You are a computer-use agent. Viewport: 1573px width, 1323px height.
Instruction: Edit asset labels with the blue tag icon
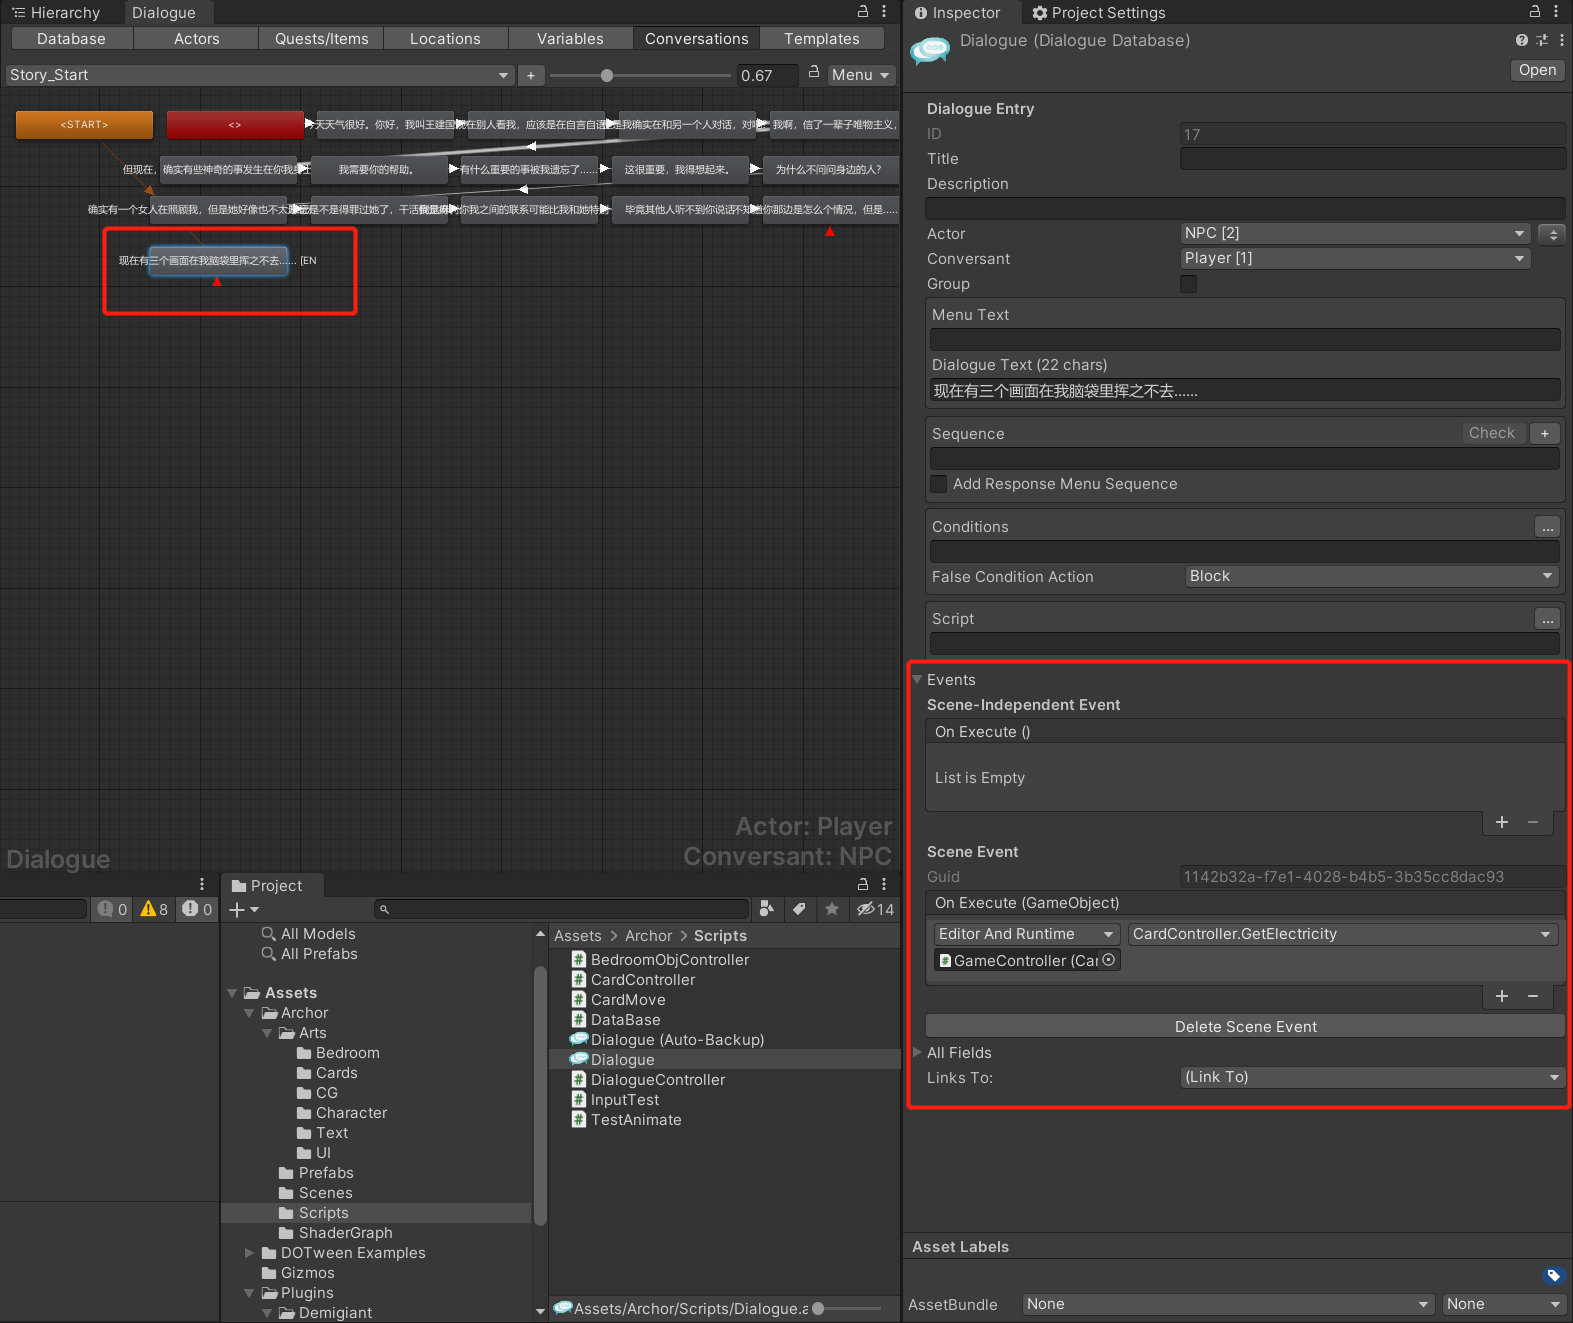point(1553,1275)
